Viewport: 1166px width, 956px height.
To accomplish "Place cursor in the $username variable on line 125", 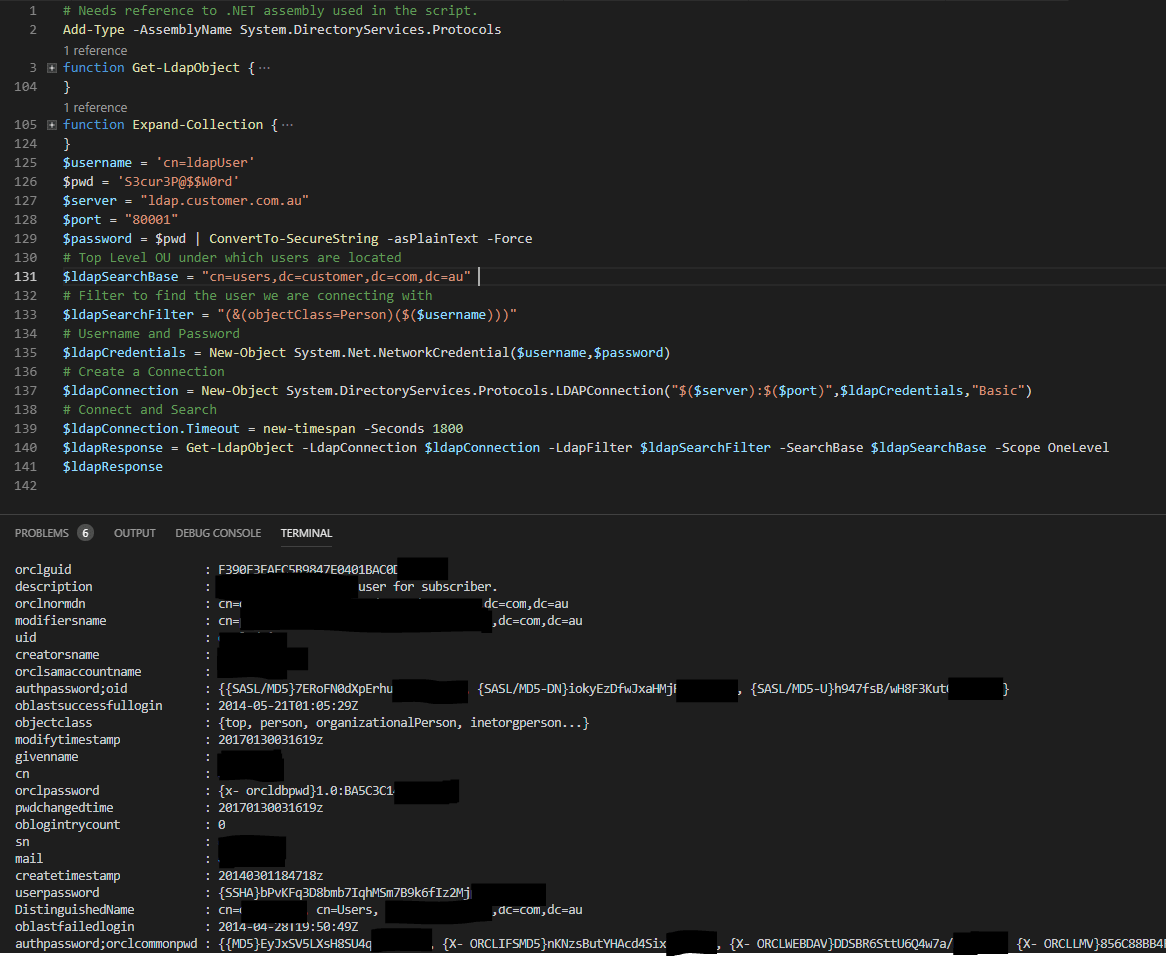I will click(97, 162).
